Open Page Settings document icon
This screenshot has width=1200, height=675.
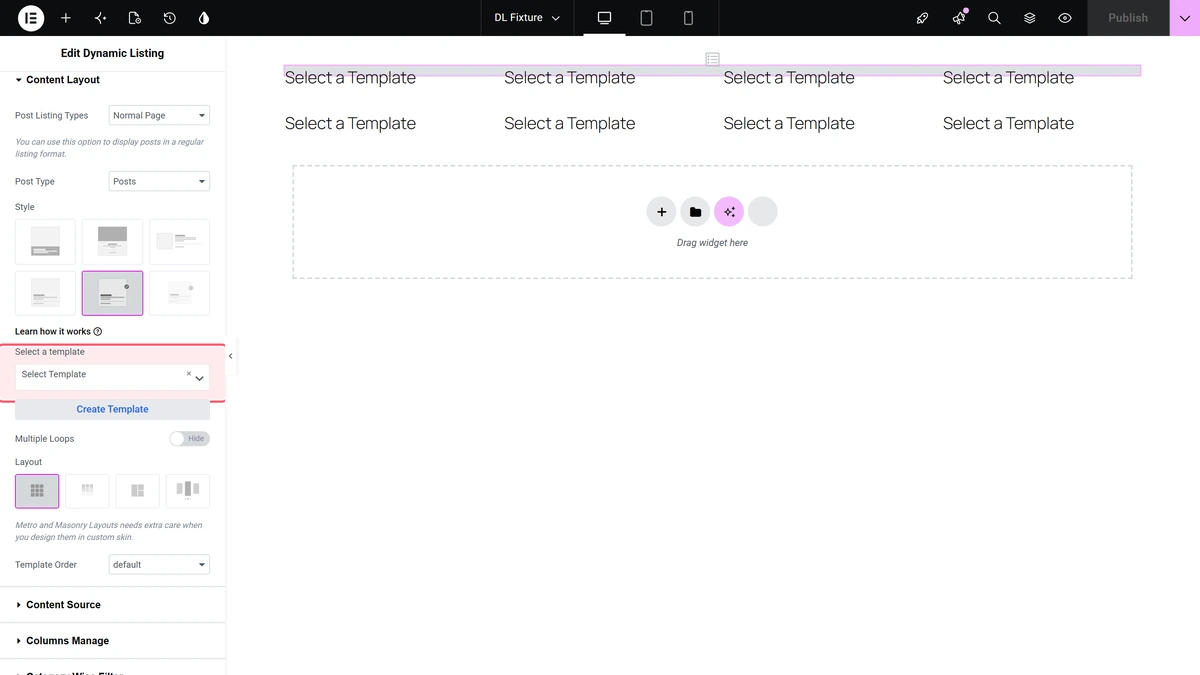coord(135,18)
